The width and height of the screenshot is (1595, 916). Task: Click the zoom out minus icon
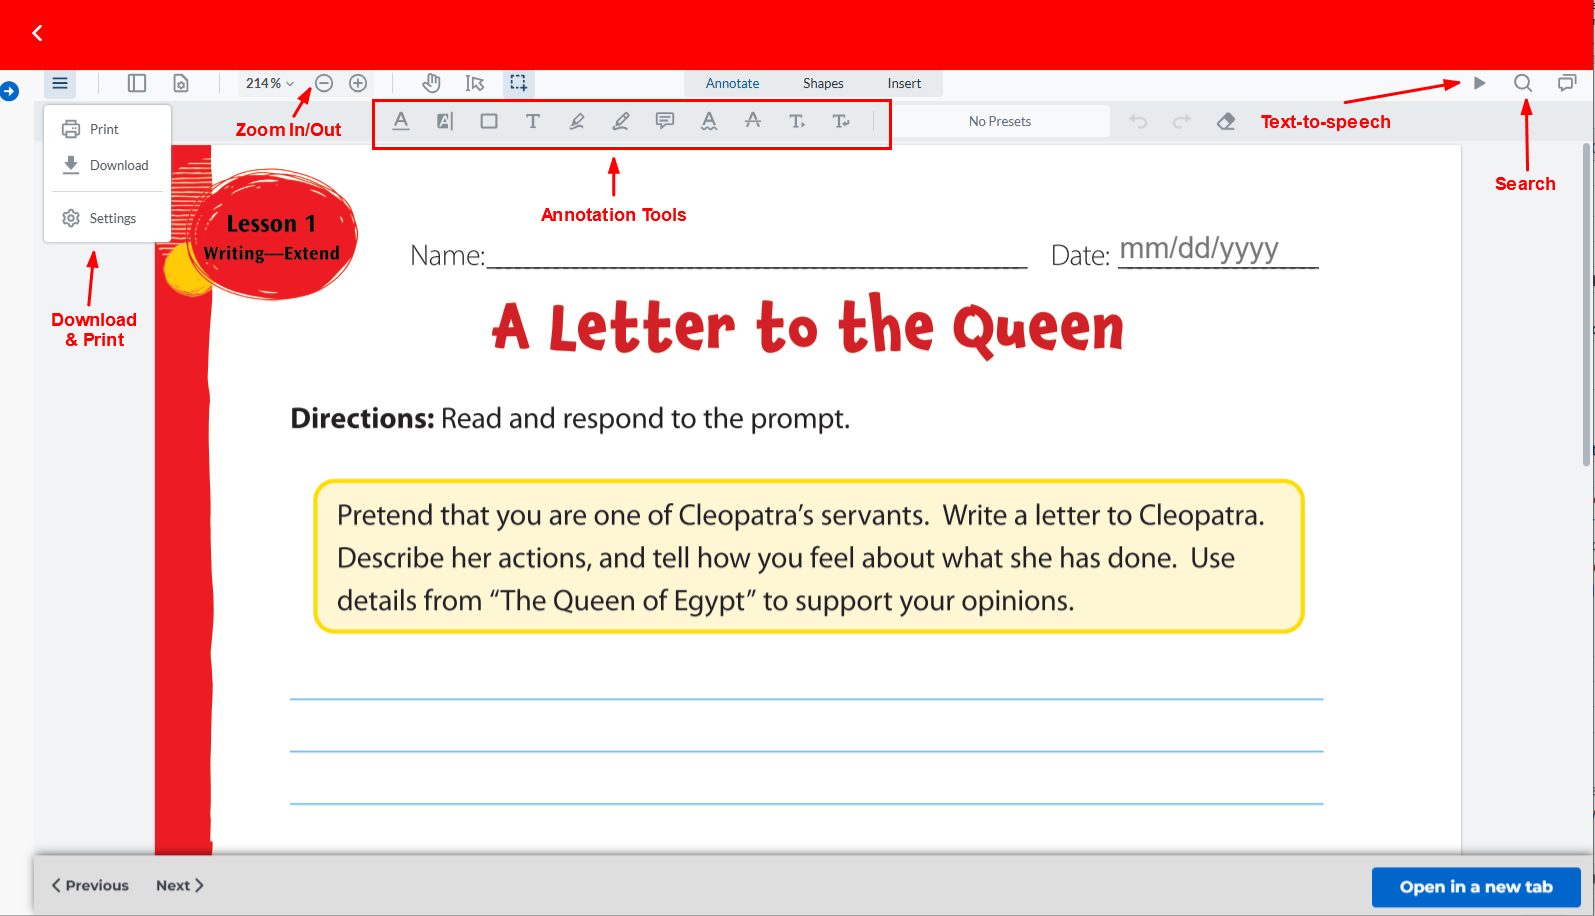[x=324, y=83]
